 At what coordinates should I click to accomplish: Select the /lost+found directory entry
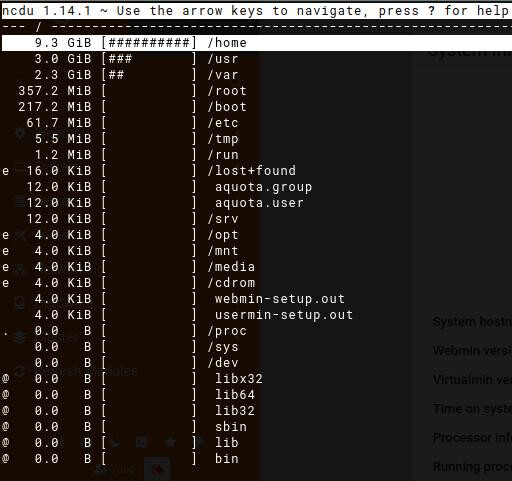pyautogui.click(x=251, y=171)
